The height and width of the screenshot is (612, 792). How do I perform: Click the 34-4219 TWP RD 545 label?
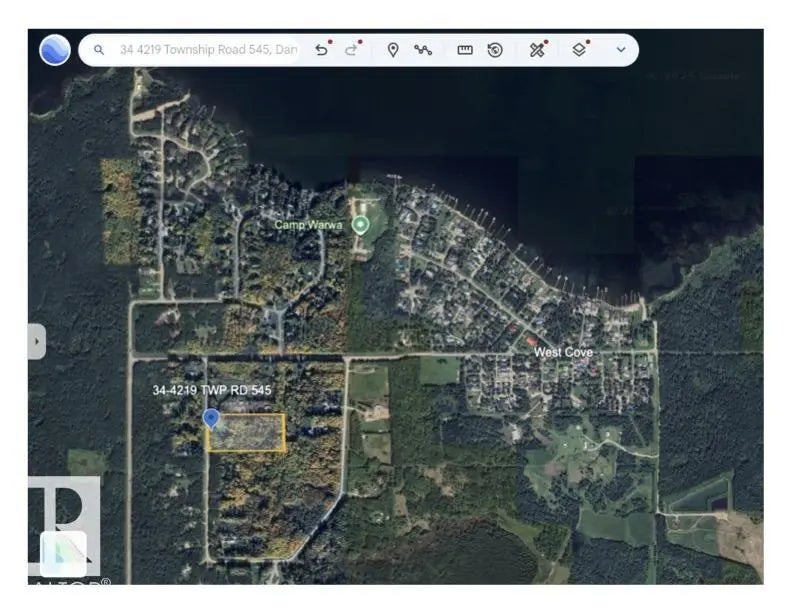(x=212, y=390)
